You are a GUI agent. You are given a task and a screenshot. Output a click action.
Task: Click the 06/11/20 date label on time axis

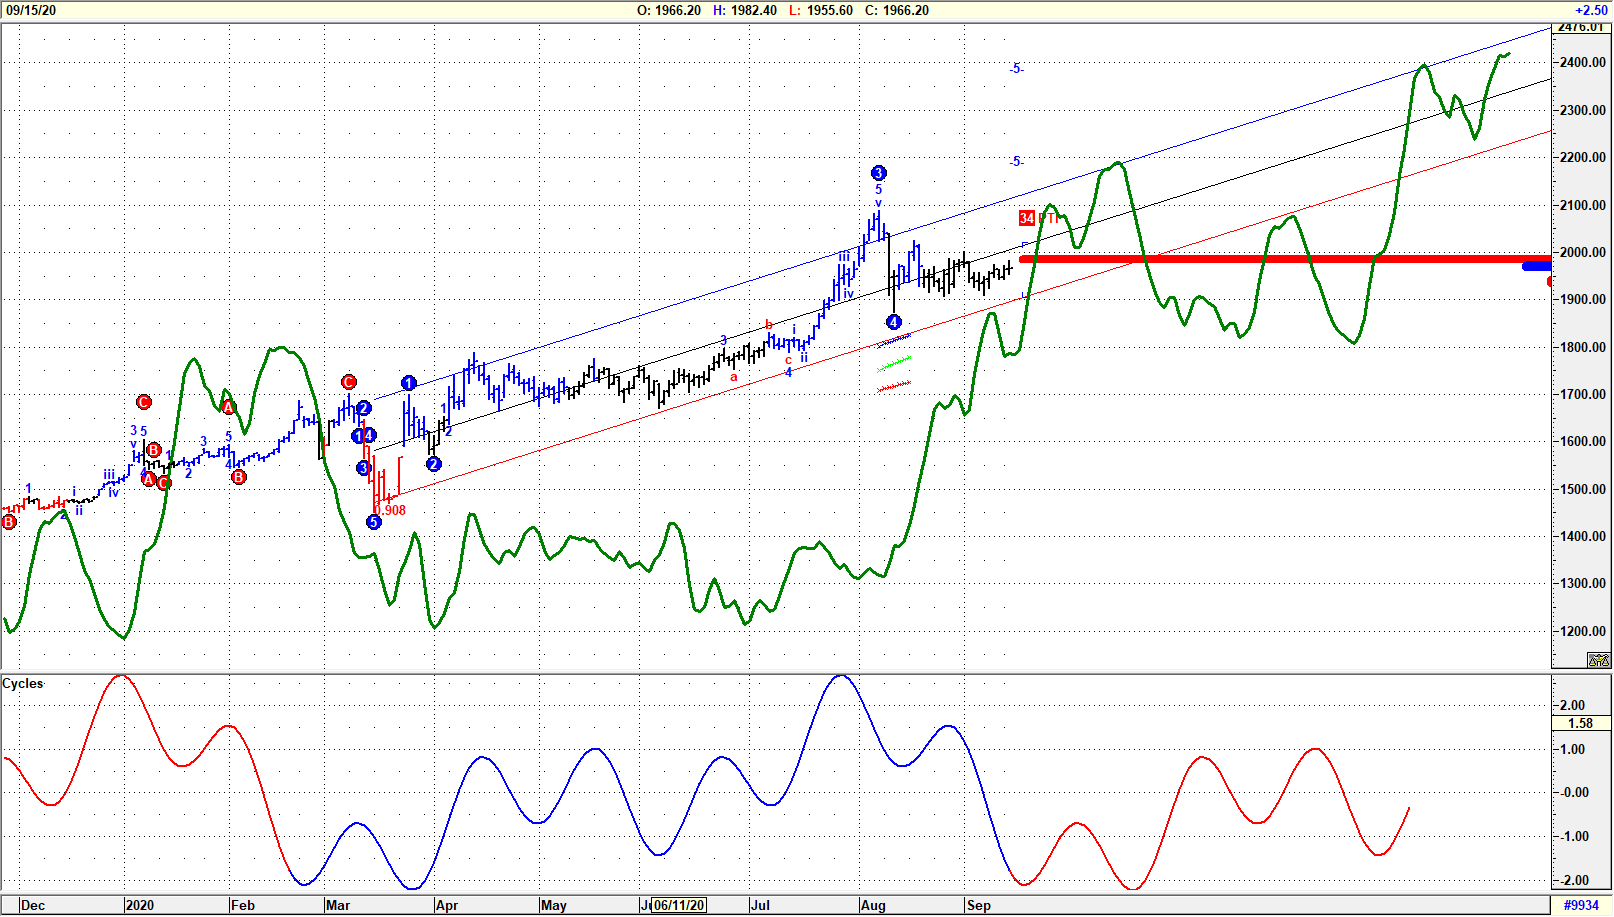point(679,905)
